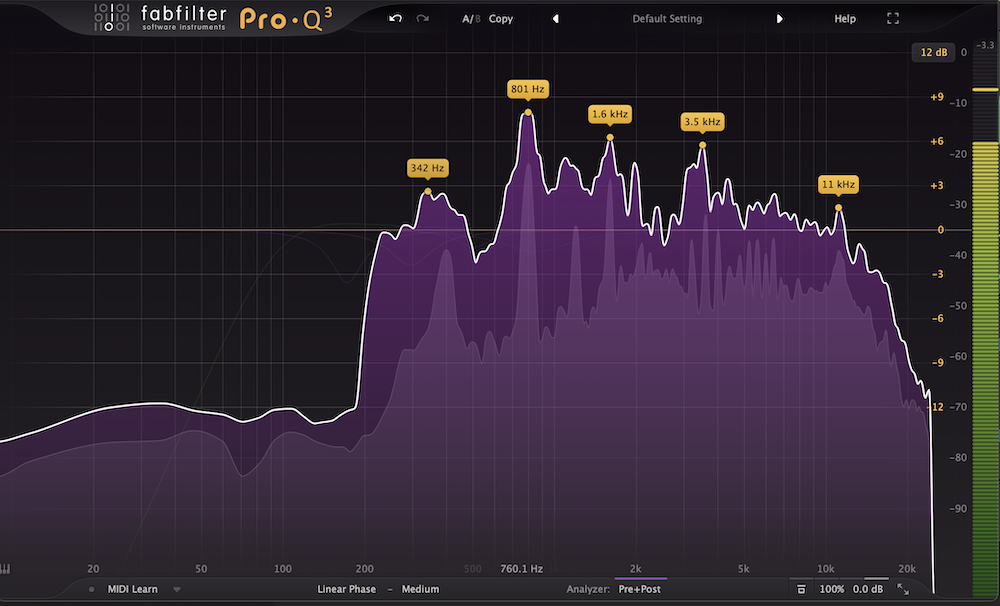This screenshot has height=606, width=1000.
Task: Expand the MIDI Learn dropdown arrow
Action: point(177,589)
